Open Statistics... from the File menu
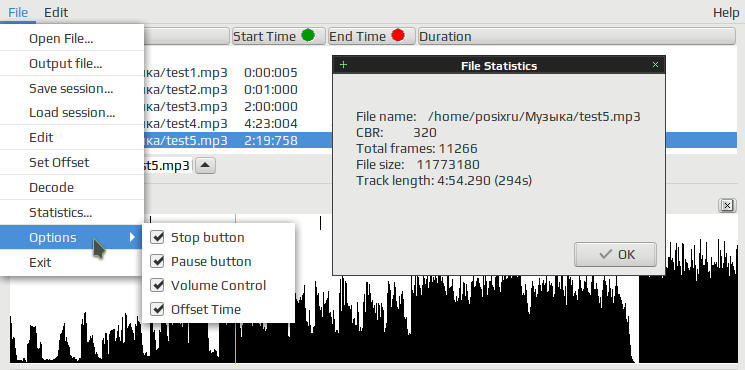The width and height of the screenshot is (745, 370). [x=72, y=213]
